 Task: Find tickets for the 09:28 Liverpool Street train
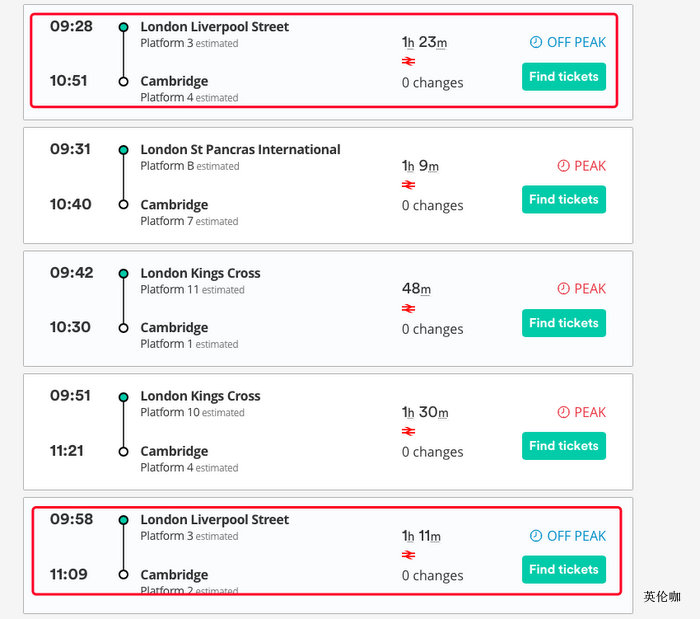tap(564, 77)
